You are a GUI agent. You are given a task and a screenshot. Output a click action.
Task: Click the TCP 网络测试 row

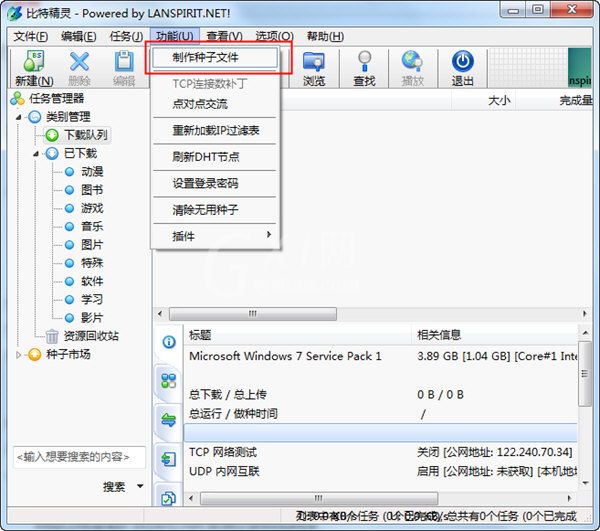(381, 452)
